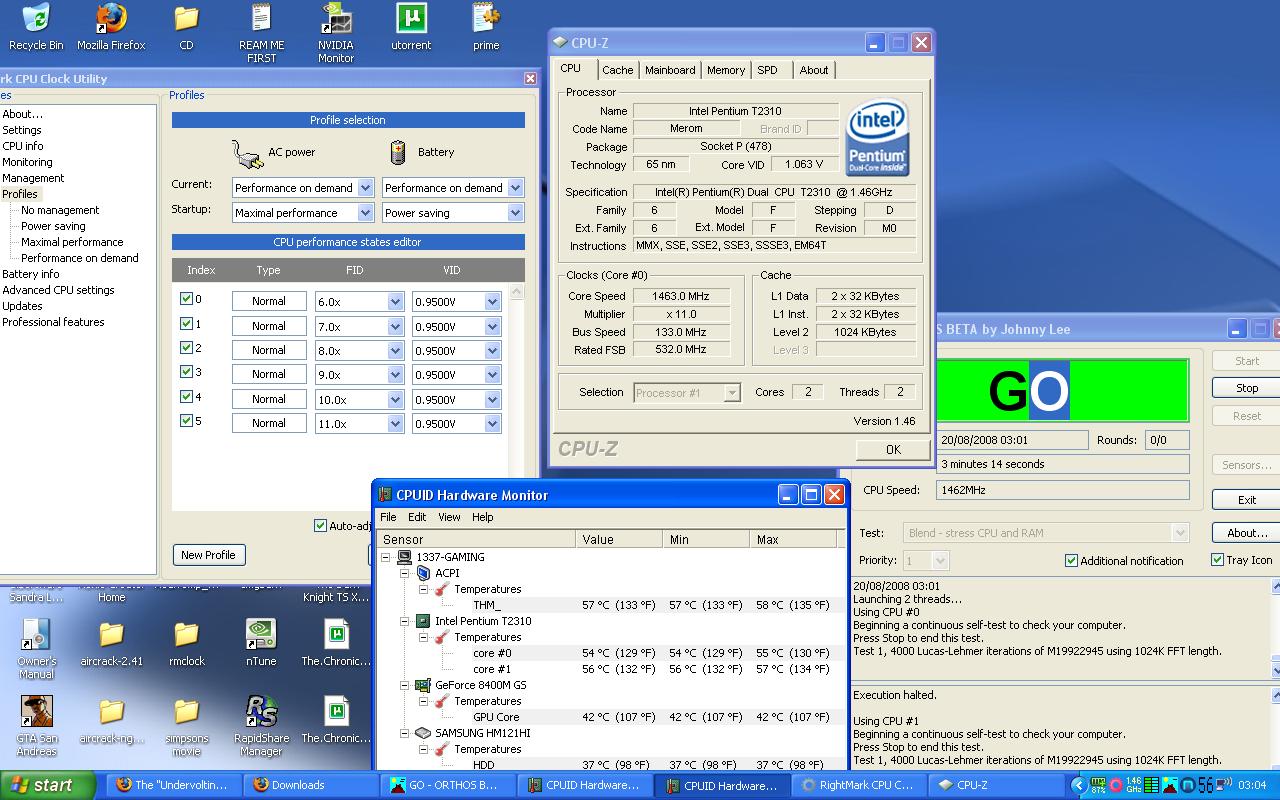
Task: Toggle the Auto-adjust checkbox in RightMark
Action: pyautogui.click(x=320, y=526)
